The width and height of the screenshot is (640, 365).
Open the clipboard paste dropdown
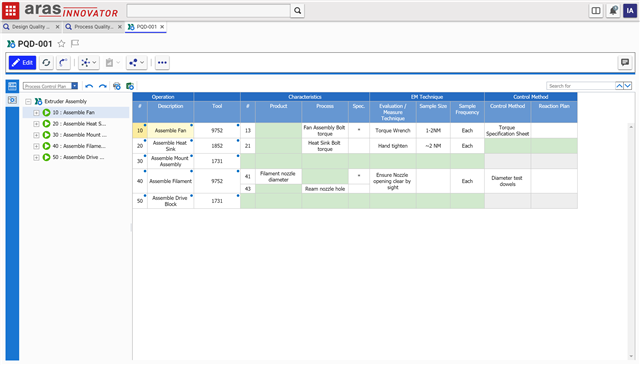coord(112,62)
